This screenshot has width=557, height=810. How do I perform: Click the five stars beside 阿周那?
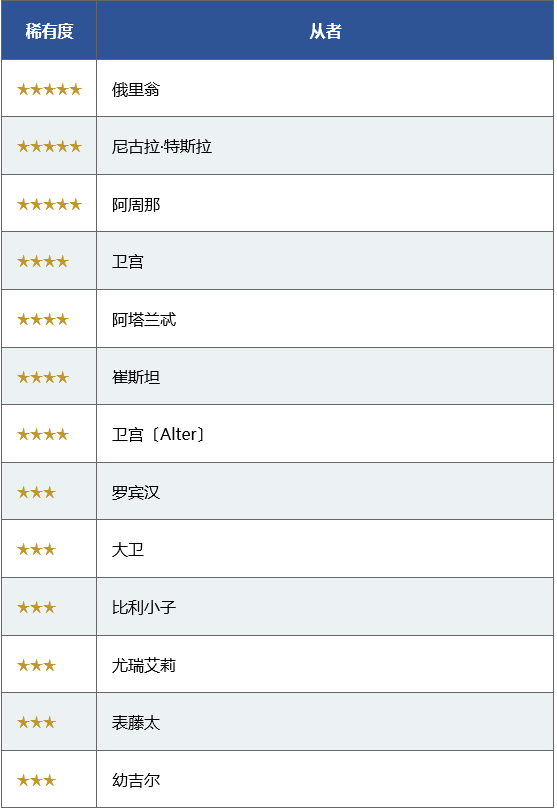(50, 205)
